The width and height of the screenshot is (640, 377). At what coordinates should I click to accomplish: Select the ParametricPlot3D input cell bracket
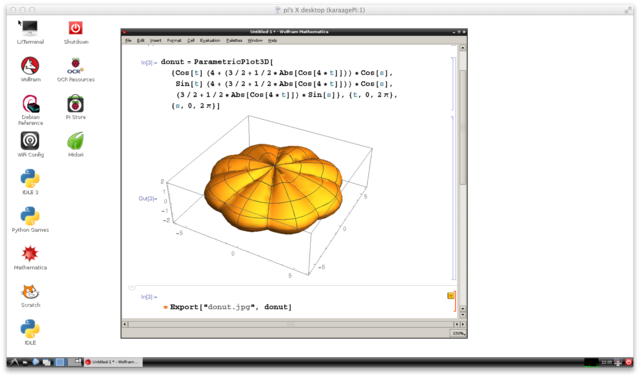pos(452,84)
